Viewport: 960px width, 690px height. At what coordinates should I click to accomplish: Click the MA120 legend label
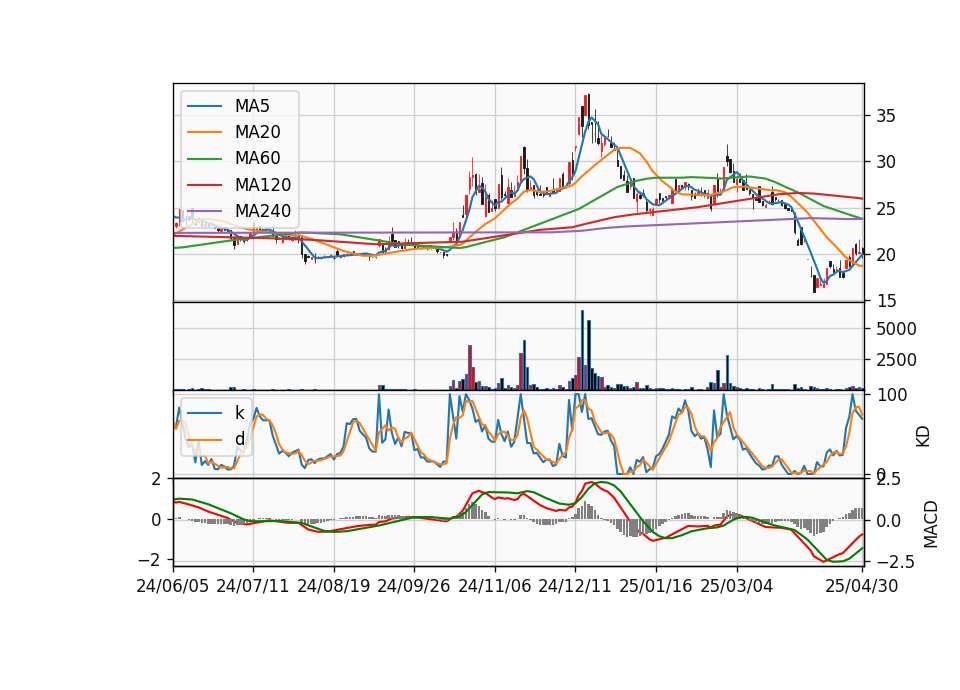(263, 185)
